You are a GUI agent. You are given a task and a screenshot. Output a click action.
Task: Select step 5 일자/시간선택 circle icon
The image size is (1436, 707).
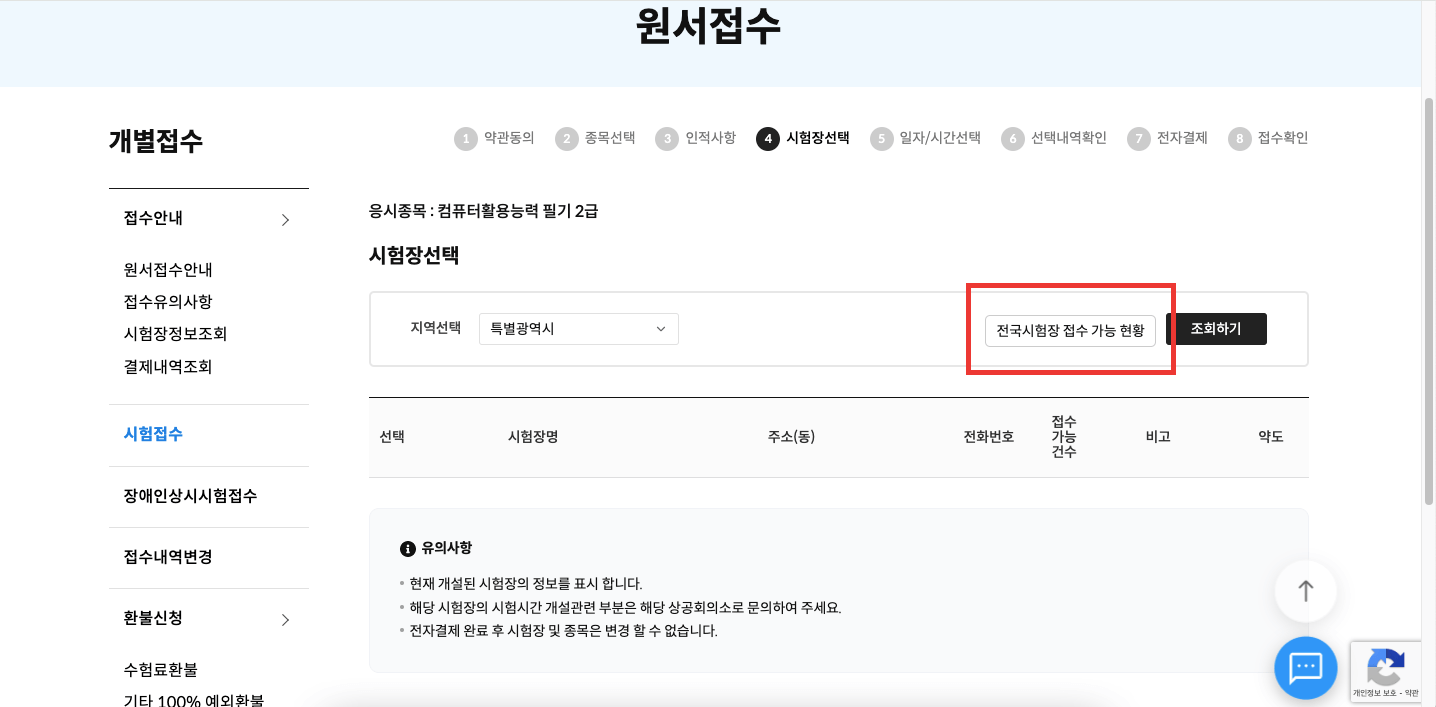point(881,139)
